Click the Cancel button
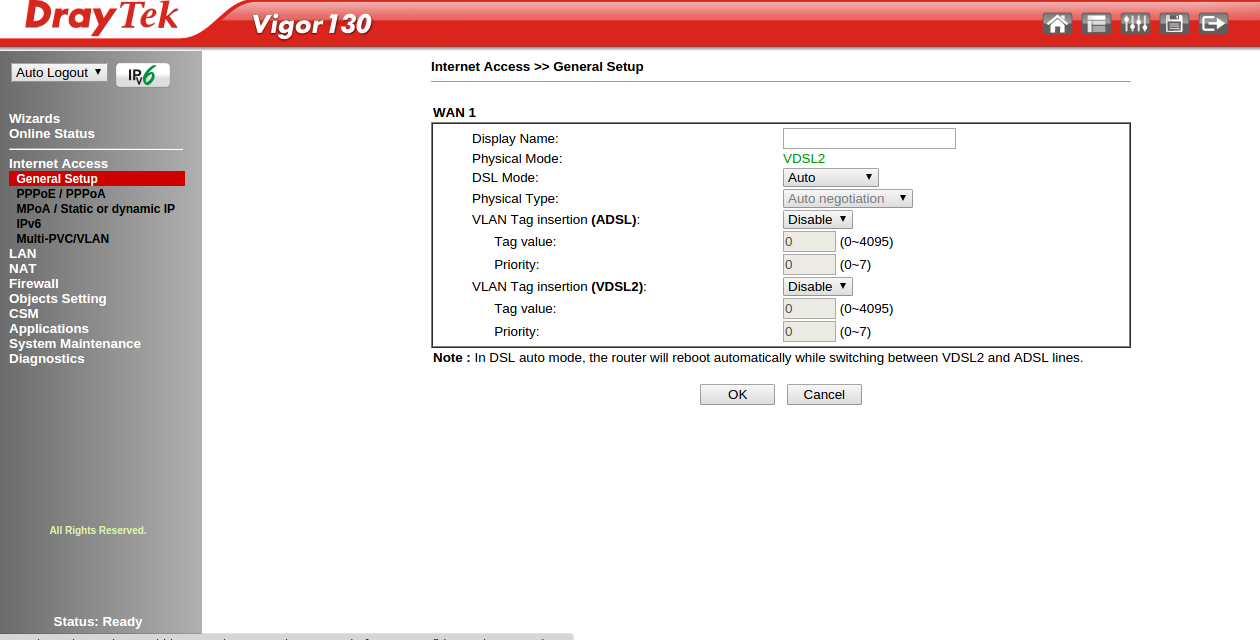 click(824, 394)
